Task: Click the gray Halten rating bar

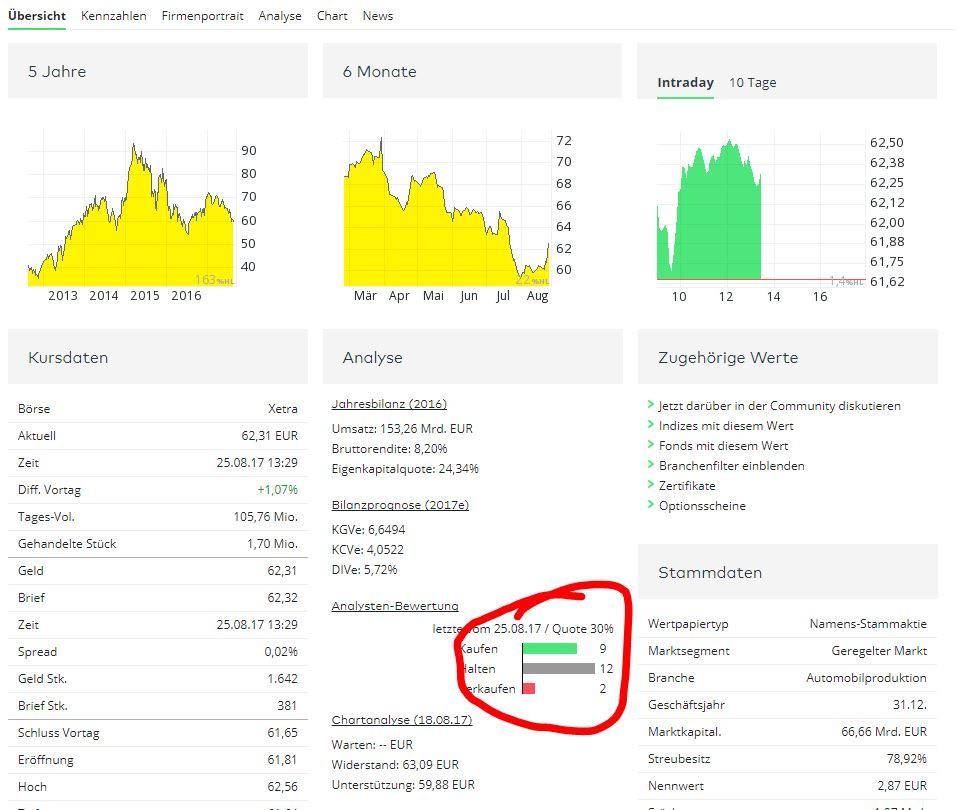Action: 558,669
